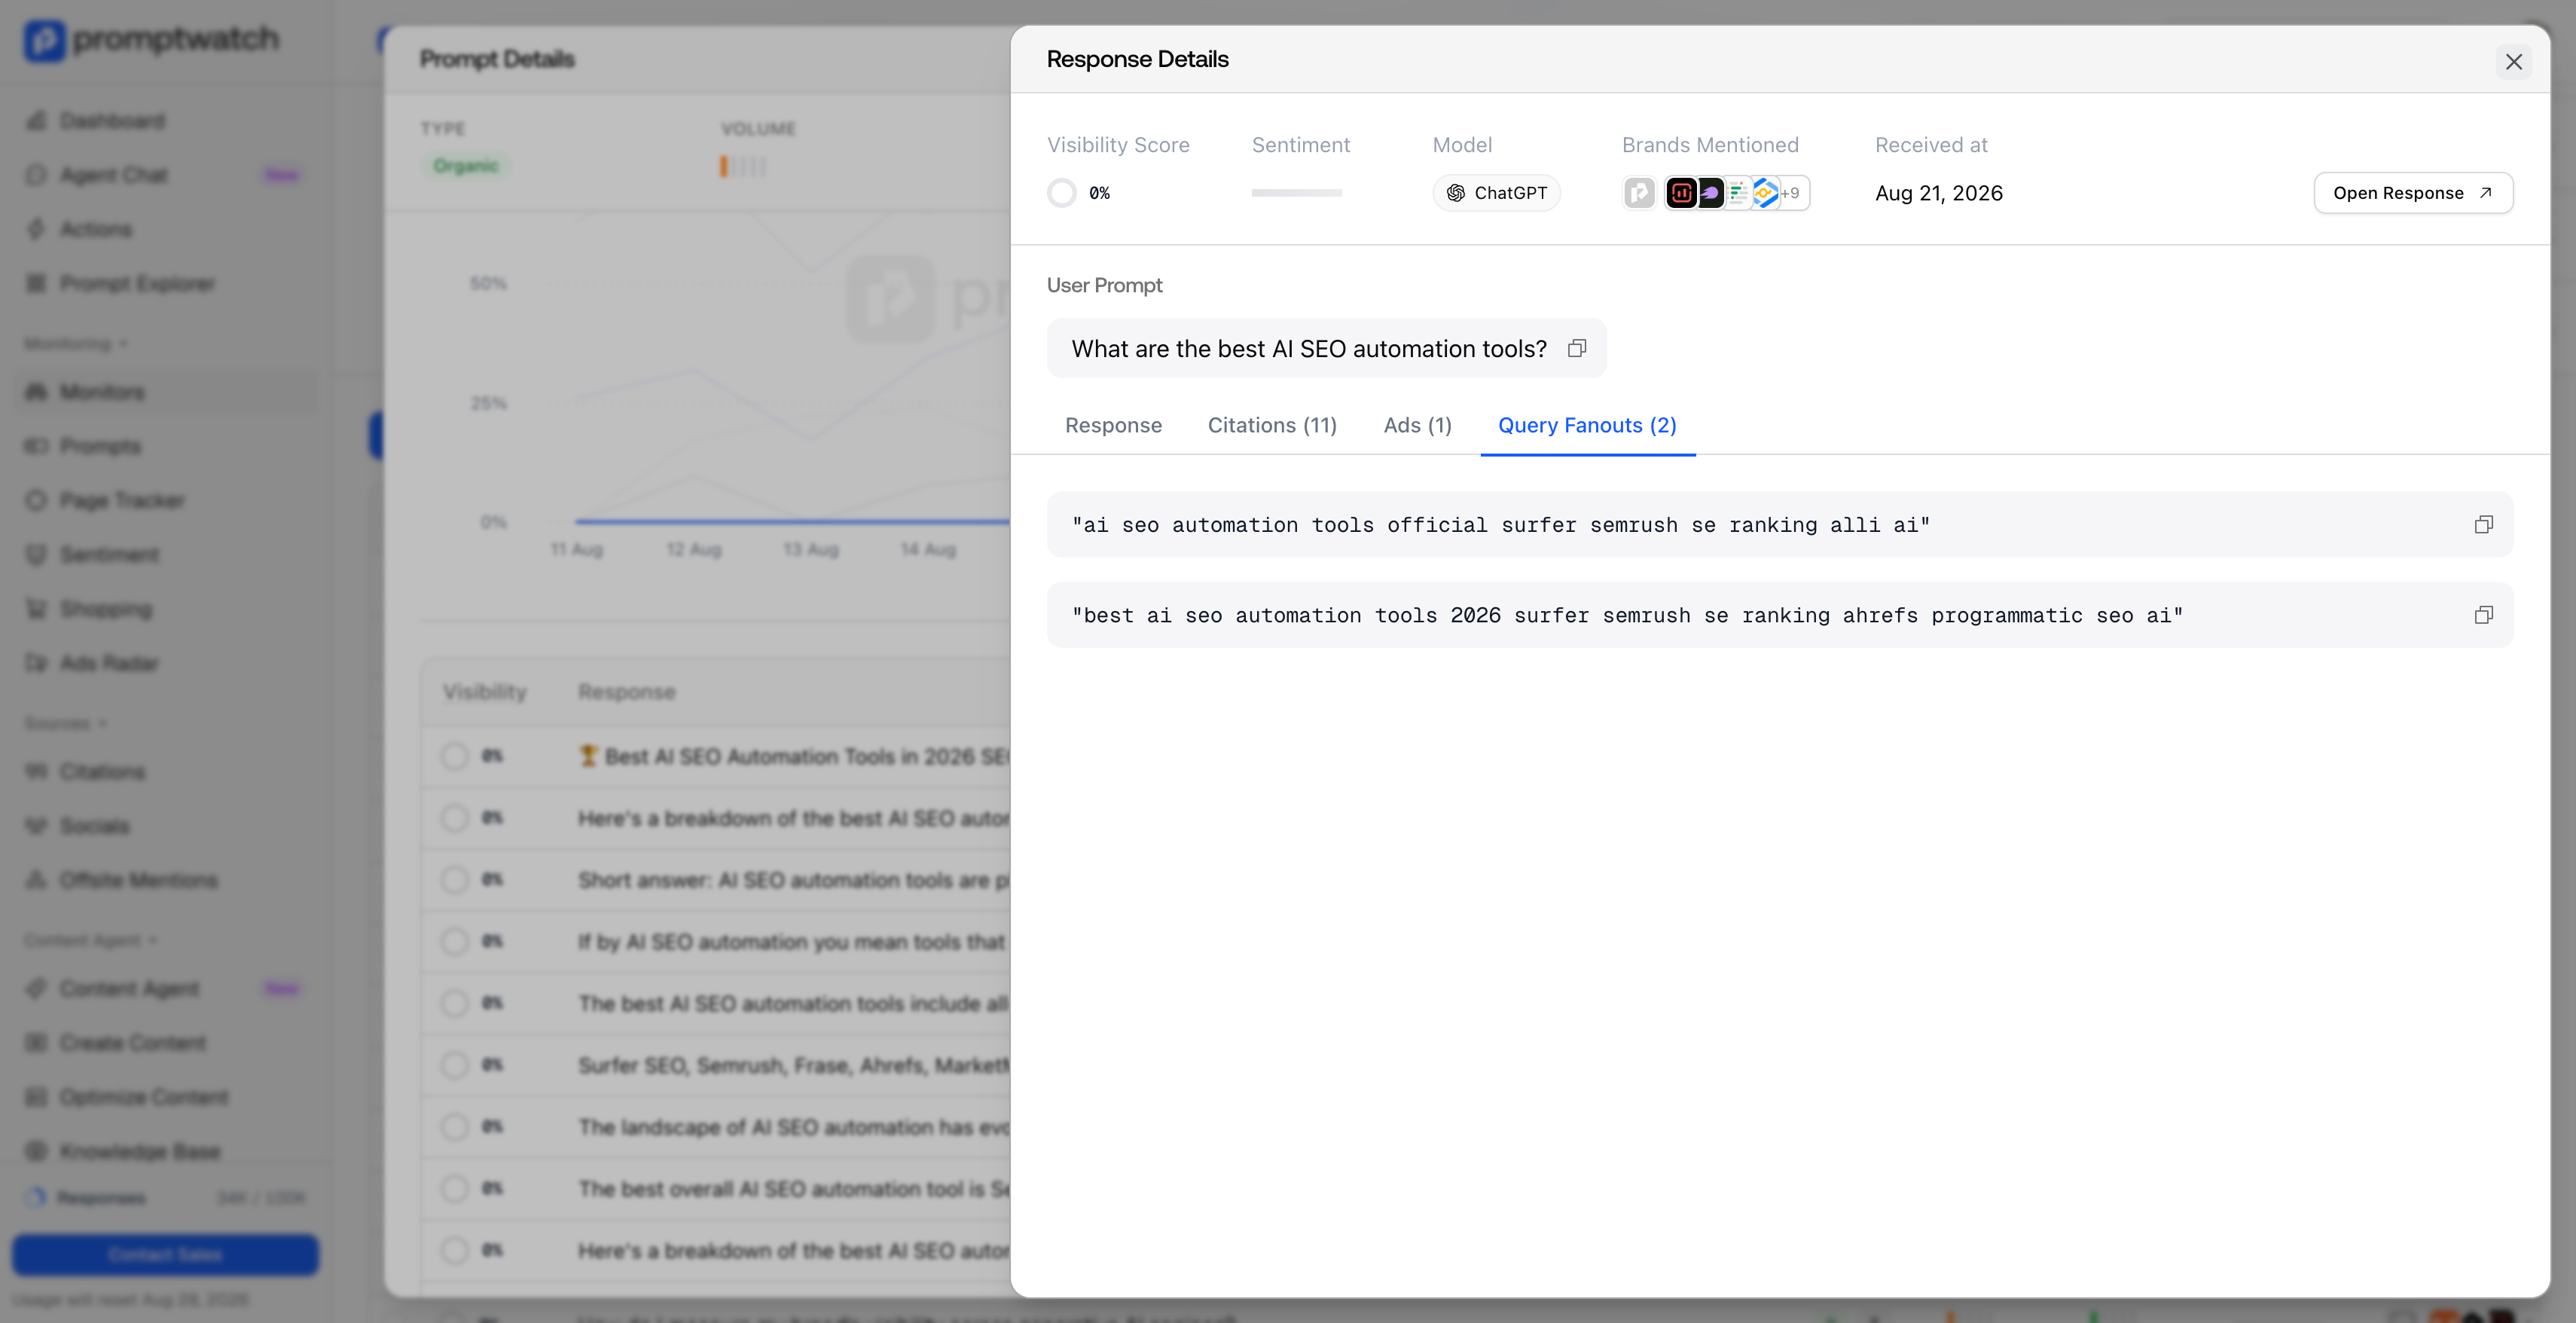2576x1323 pixels.
Task: Click the Agent Chat icon in the sidebar
Action: click(x=36, y=175)
